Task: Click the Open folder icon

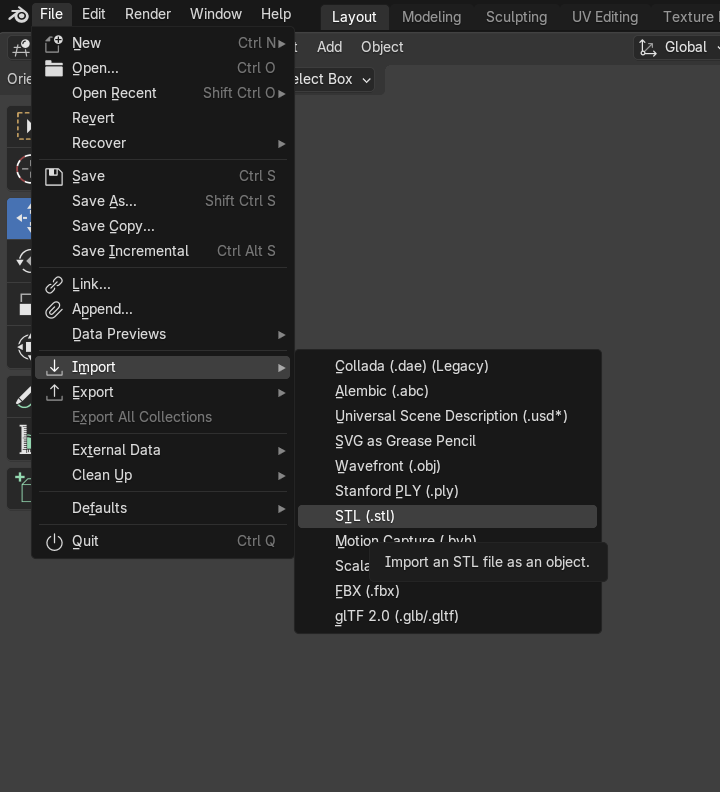Action: click(54, 68)
